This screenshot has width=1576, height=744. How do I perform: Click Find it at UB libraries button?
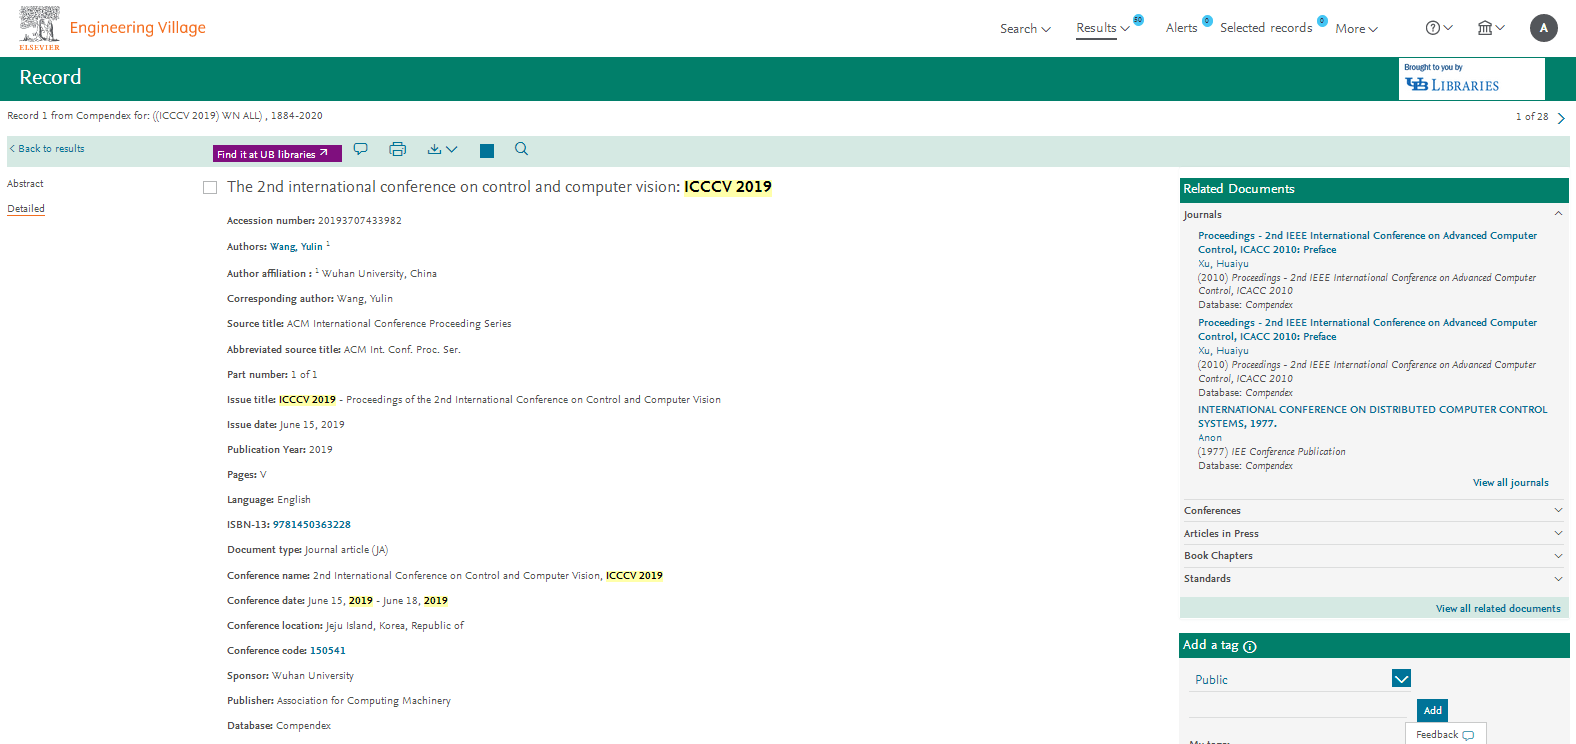[x=277, y=154]
